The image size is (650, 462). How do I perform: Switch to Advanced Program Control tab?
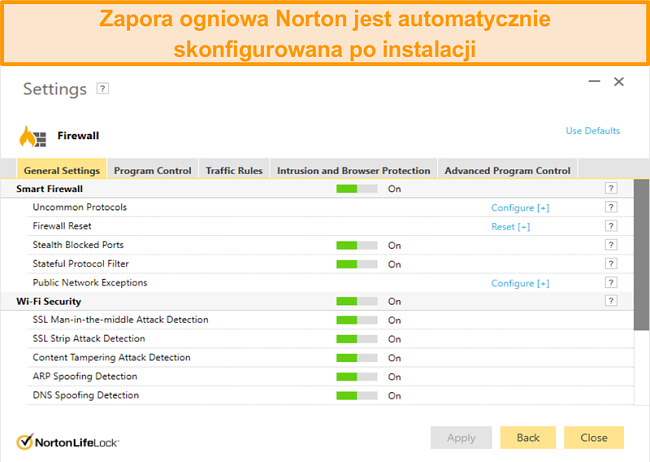click(x=507, y=170)
